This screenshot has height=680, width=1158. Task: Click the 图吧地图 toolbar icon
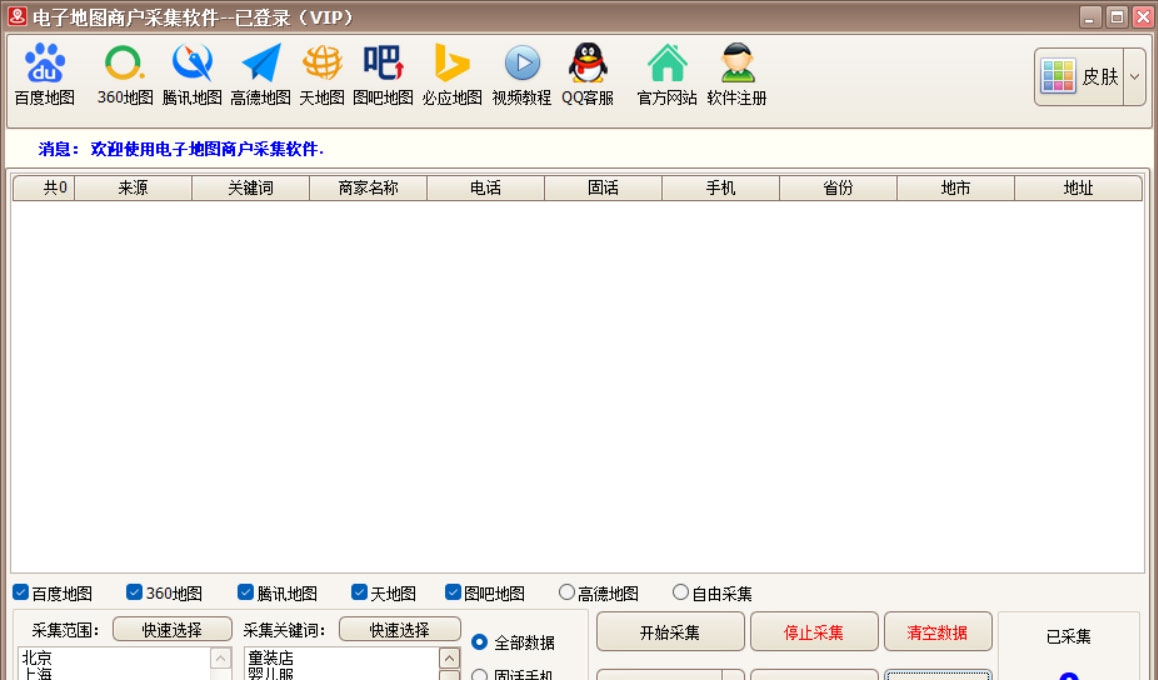[383, 74]
